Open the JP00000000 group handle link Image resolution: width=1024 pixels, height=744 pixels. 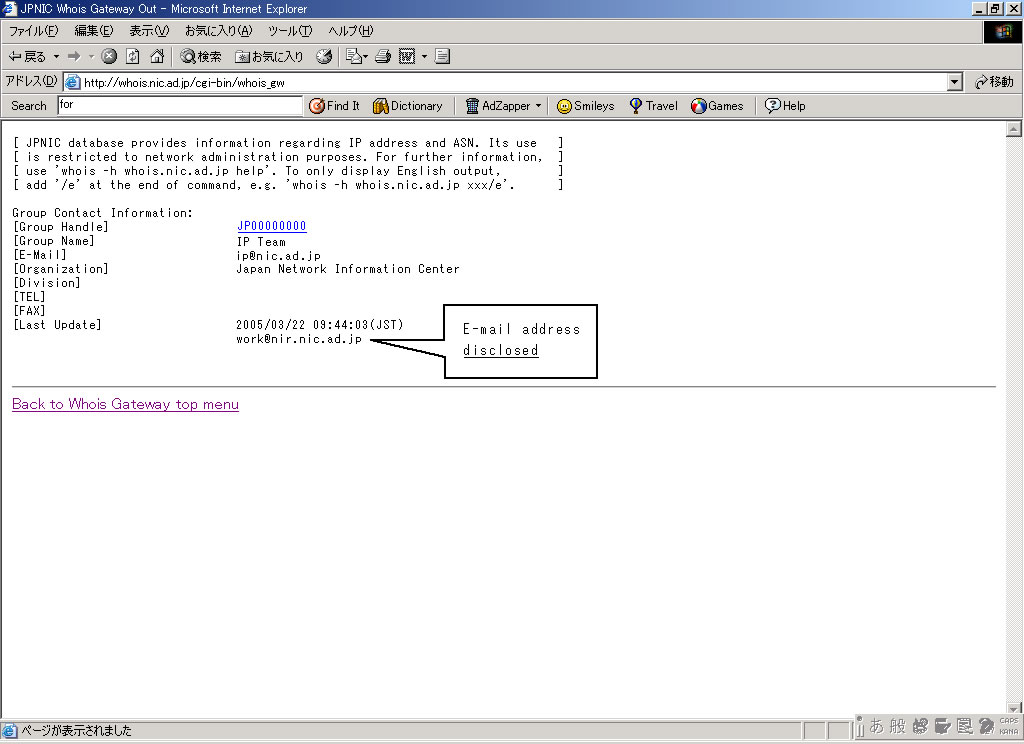[x=272, y=226]
